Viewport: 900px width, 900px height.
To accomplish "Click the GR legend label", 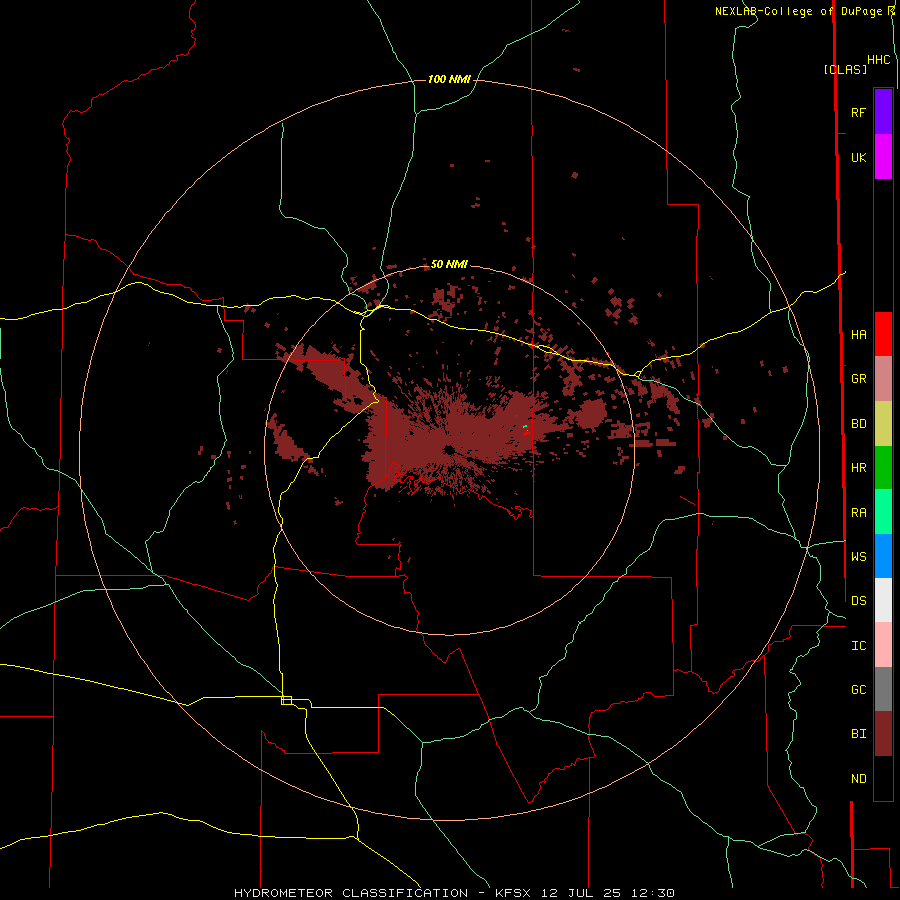I will tap(858, 379).
